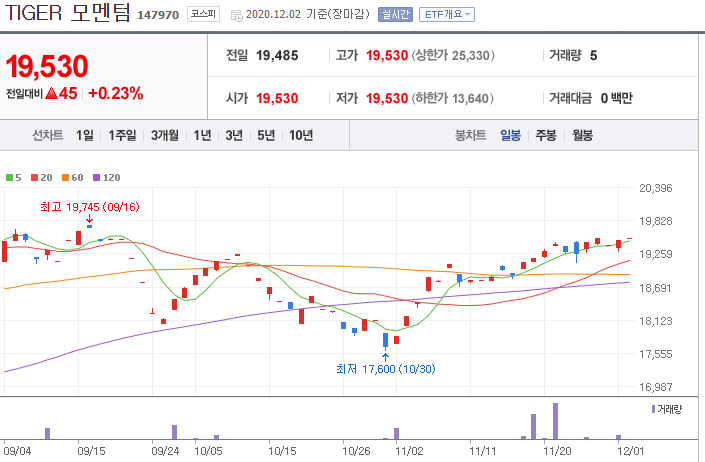Click the 최저 17,600 (10/30) low label

(386, 369)
